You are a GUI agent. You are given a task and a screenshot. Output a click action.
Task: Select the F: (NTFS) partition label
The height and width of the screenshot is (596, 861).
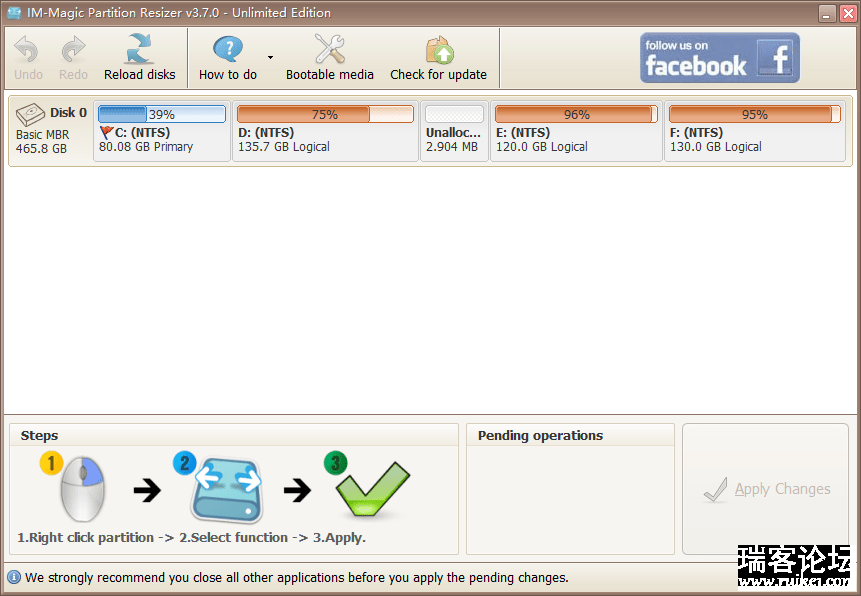[x=696, y=132]
